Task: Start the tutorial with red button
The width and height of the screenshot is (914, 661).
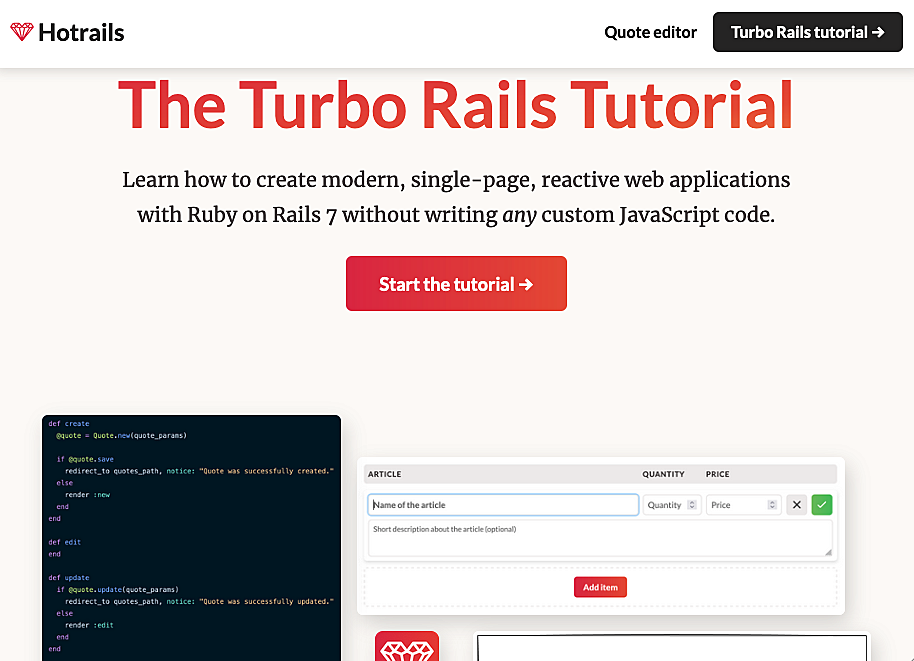Action: click(456, 283)
